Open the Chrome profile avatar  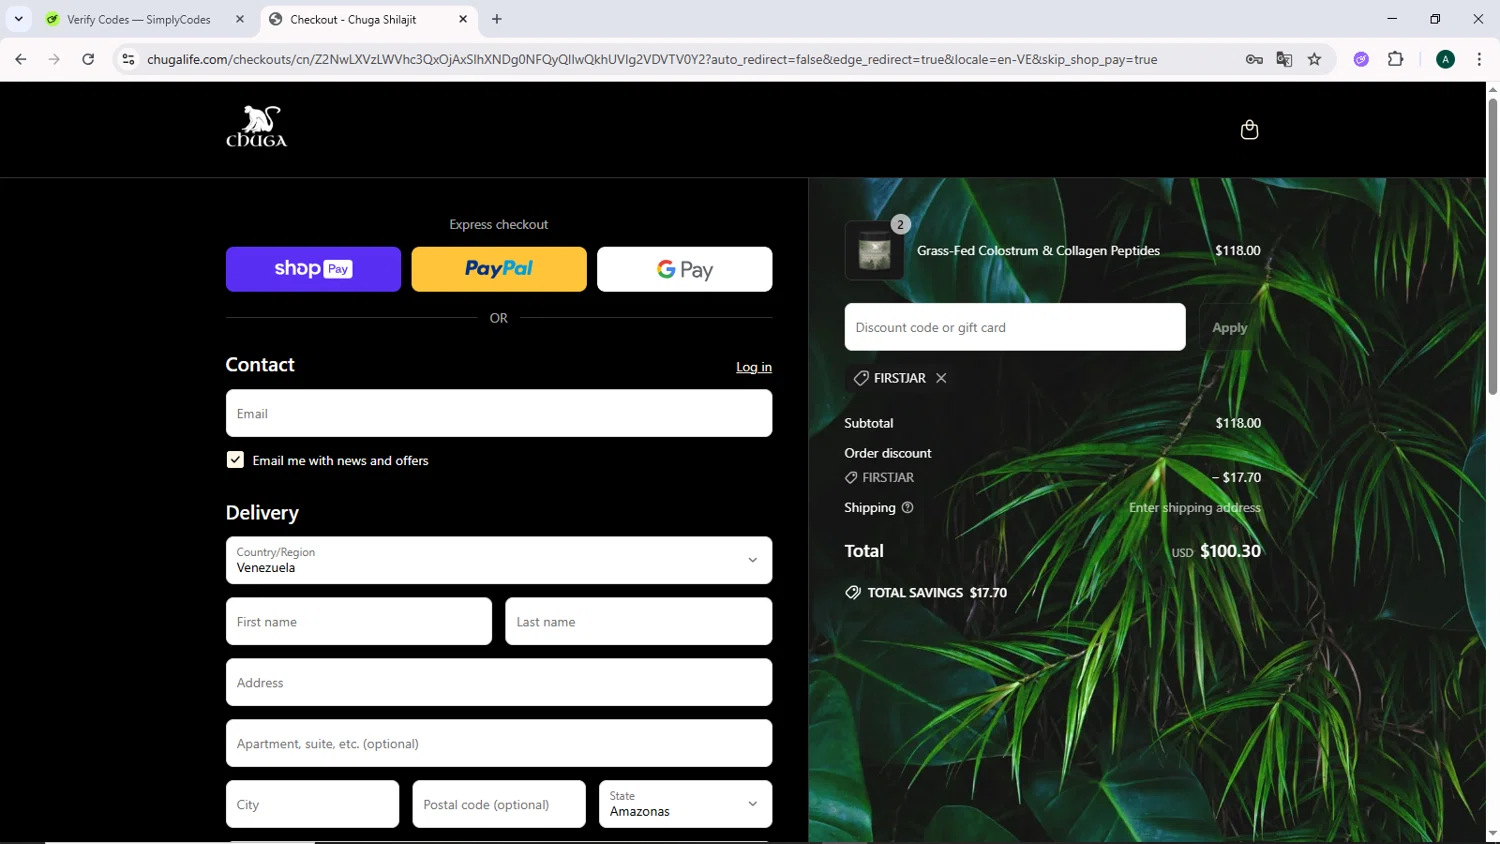[x=1445, y=59]
